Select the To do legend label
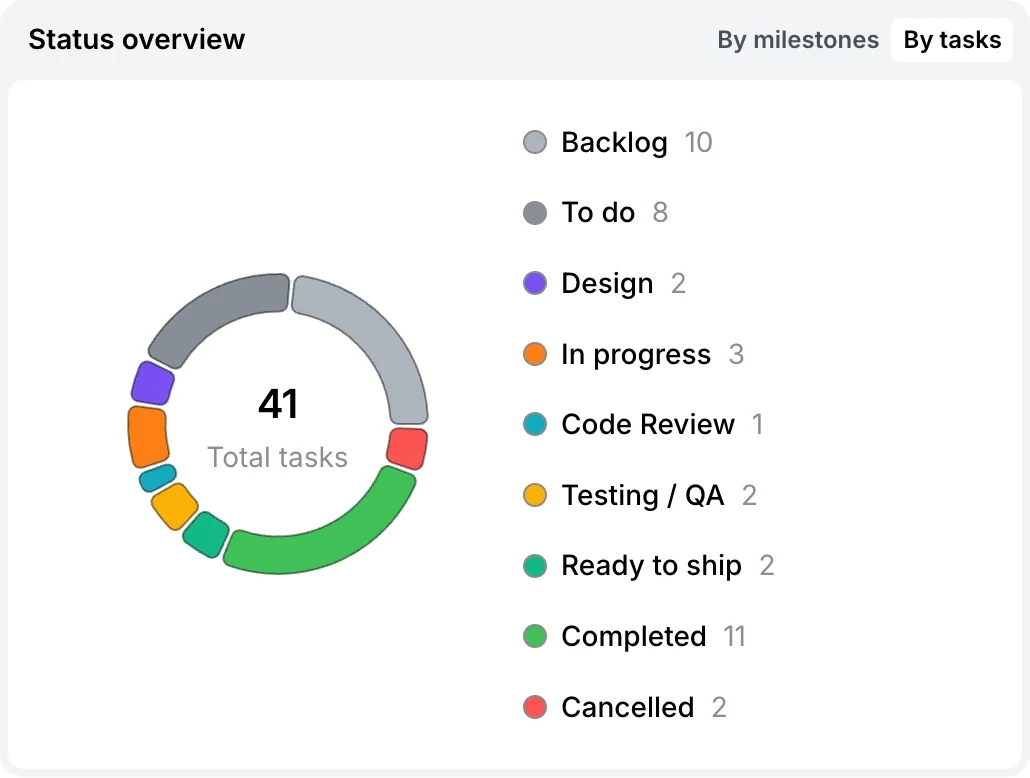This screenshot has width=1030, height=778. 598,213
